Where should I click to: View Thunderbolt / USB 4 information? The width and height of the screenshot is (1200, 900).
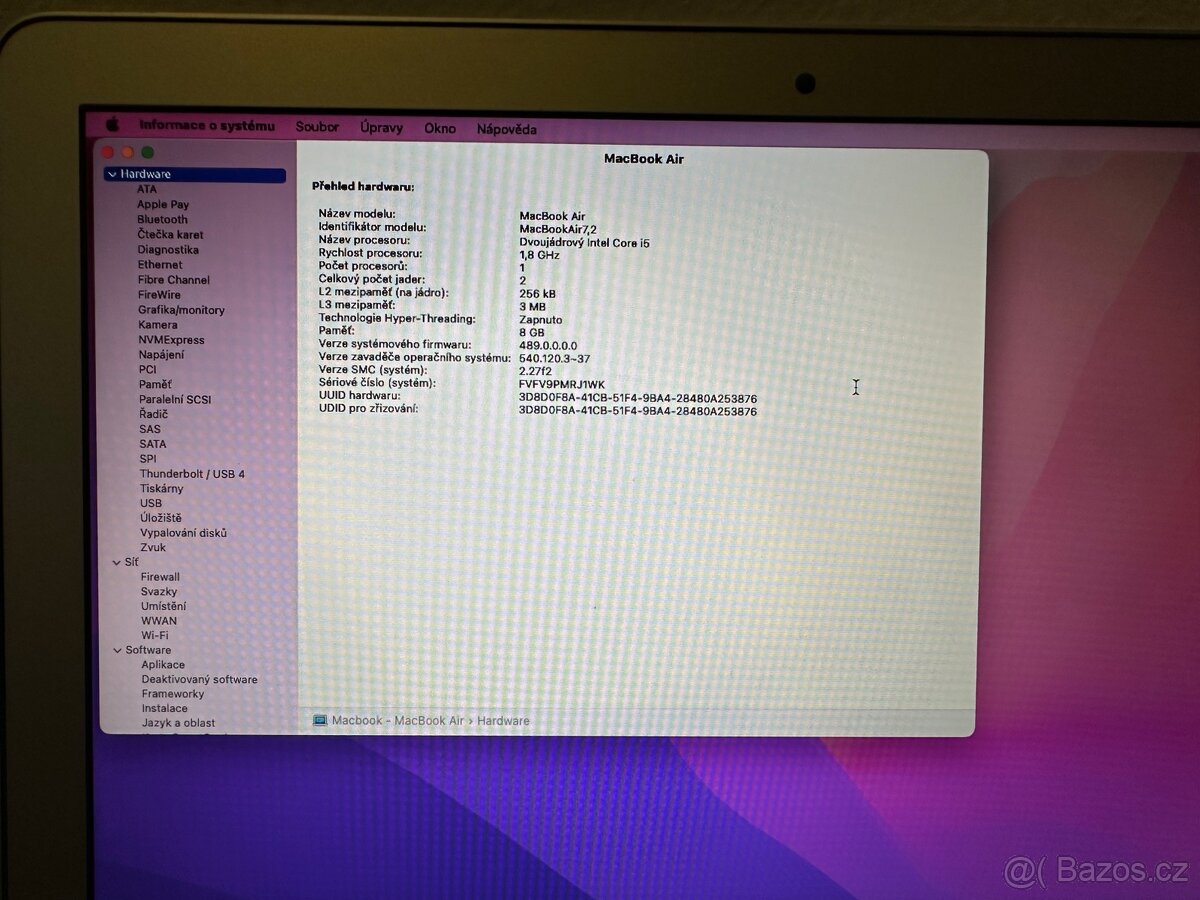(192, 473)
